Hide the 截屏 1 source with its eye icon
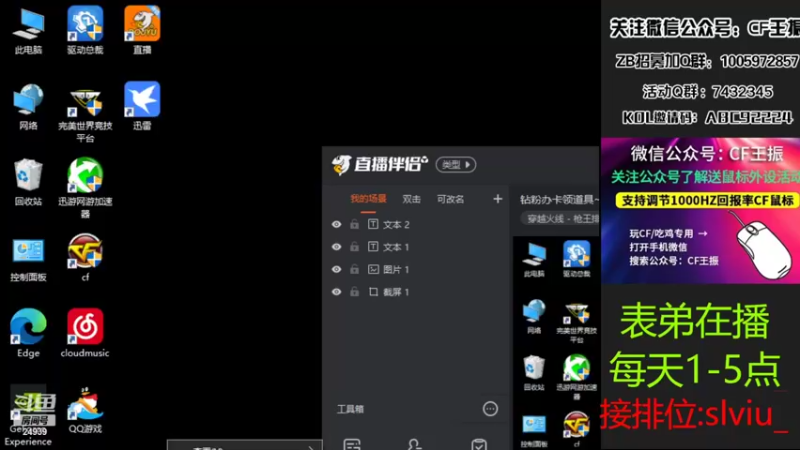Image resolution: width=800 pixels, height=450 pixels. pos(336,292)
